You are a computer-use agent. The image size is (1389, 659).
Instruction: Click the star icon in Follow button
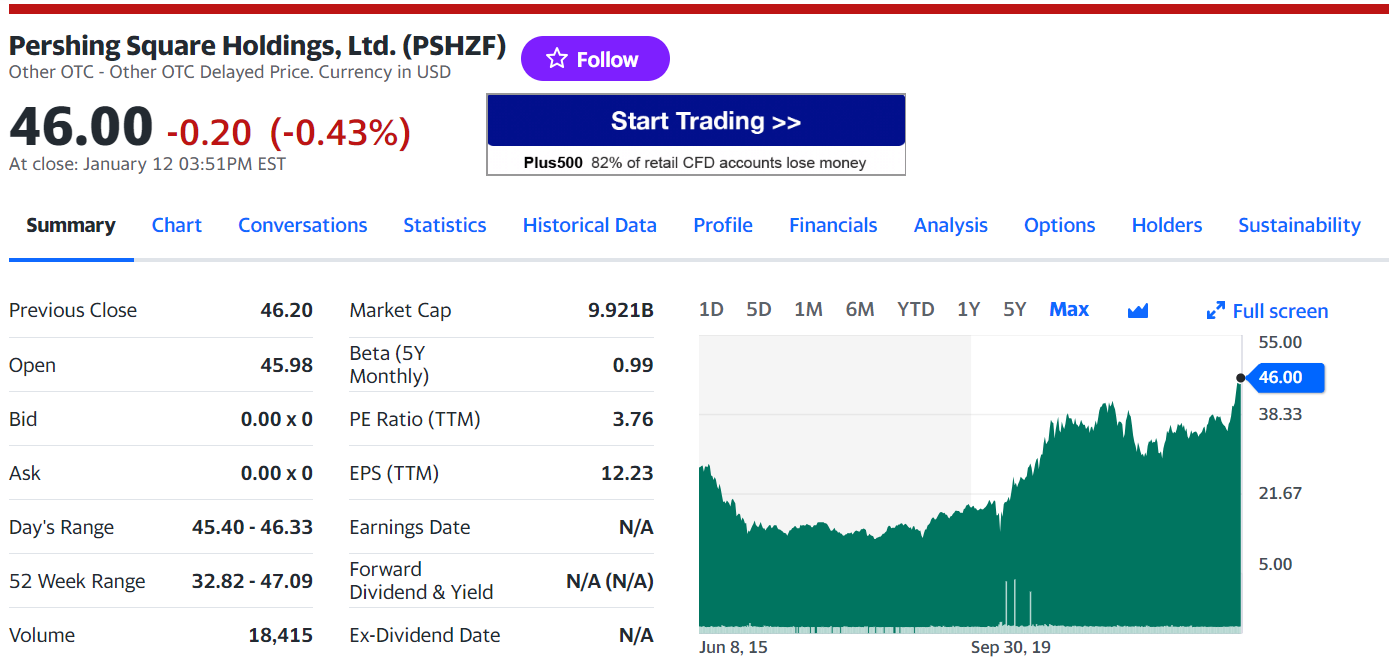[557, 59]
